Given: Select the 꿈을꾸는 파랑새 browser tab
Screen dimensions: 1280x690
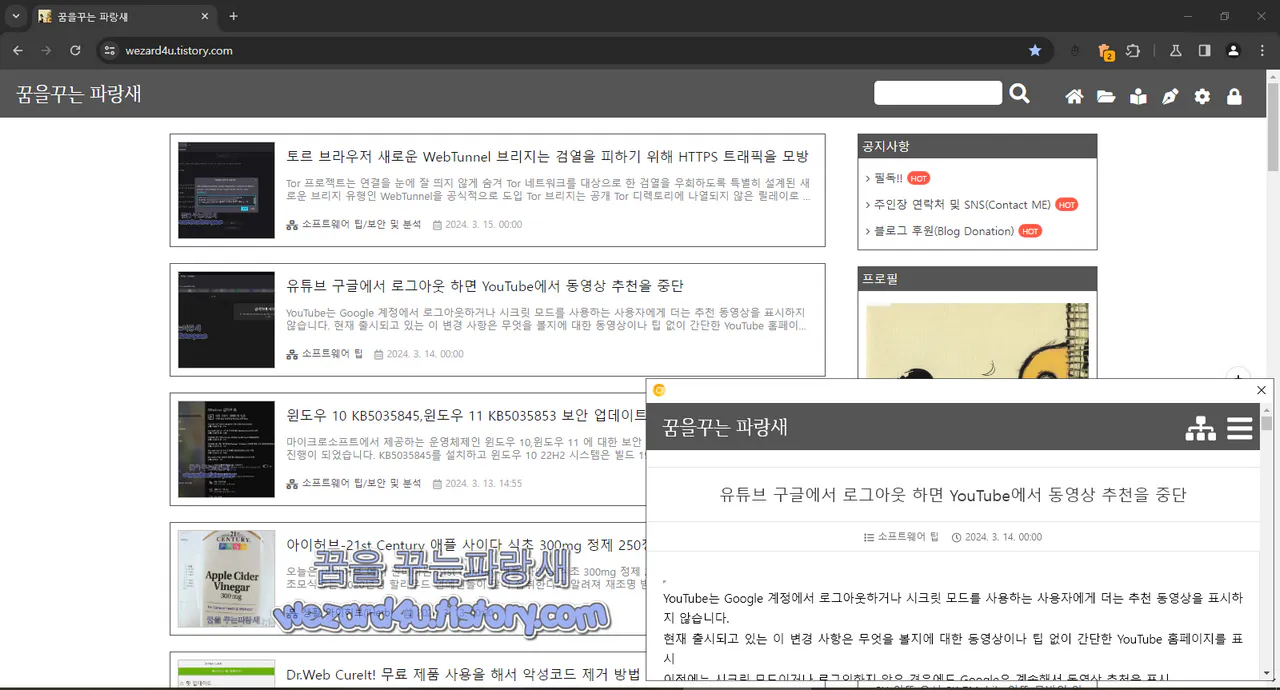Looking at the screenshot, I should pos(124,17).
